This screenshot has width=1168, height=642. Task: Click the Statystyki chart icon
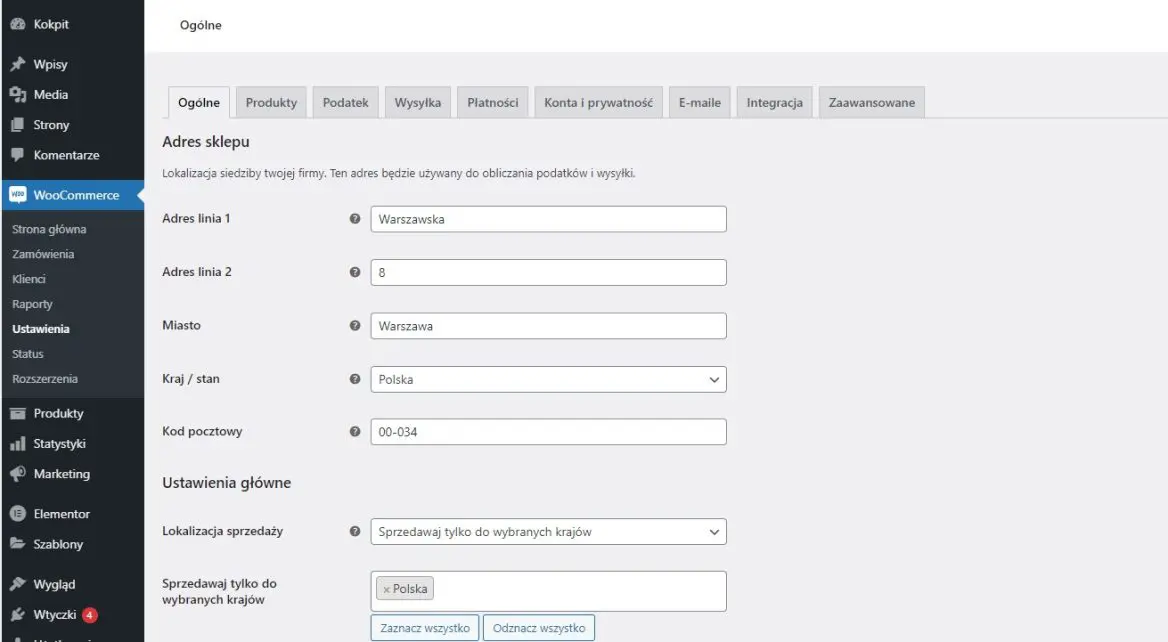(x=16, y=443)
